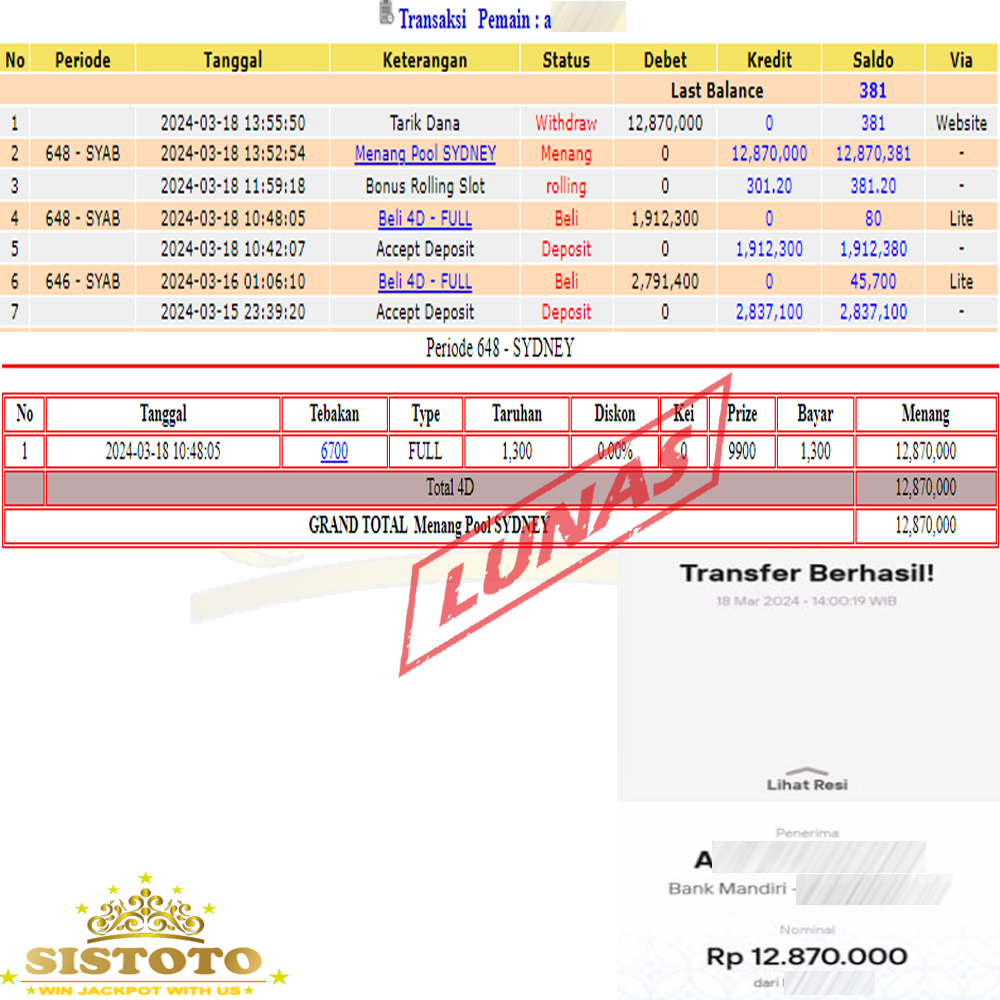Click the Saldo column header
The width and height of the screenshot is (1000, 1000).
click(872, 60)
